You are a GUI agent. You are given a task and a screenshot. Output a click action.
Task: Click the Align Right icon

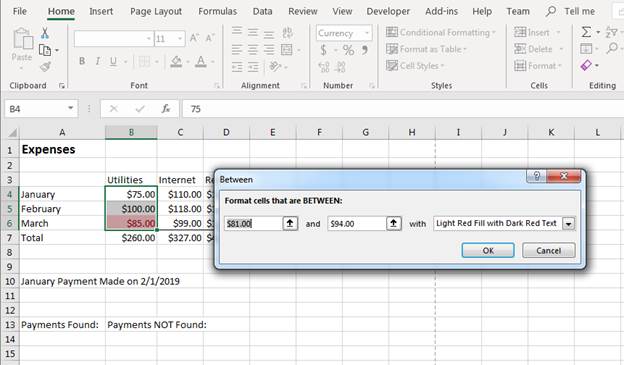[x=269, y=50]
